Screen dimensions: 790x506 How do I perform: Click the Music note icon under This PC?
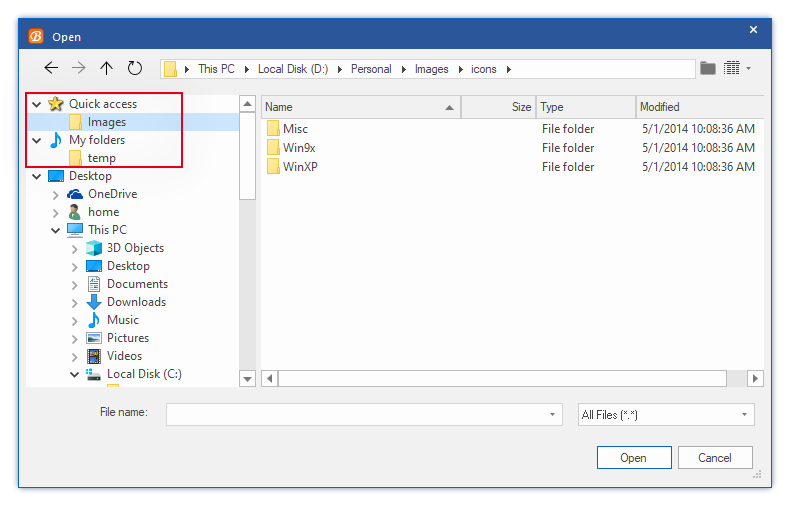pyautogui.click(x=94, y=320)
